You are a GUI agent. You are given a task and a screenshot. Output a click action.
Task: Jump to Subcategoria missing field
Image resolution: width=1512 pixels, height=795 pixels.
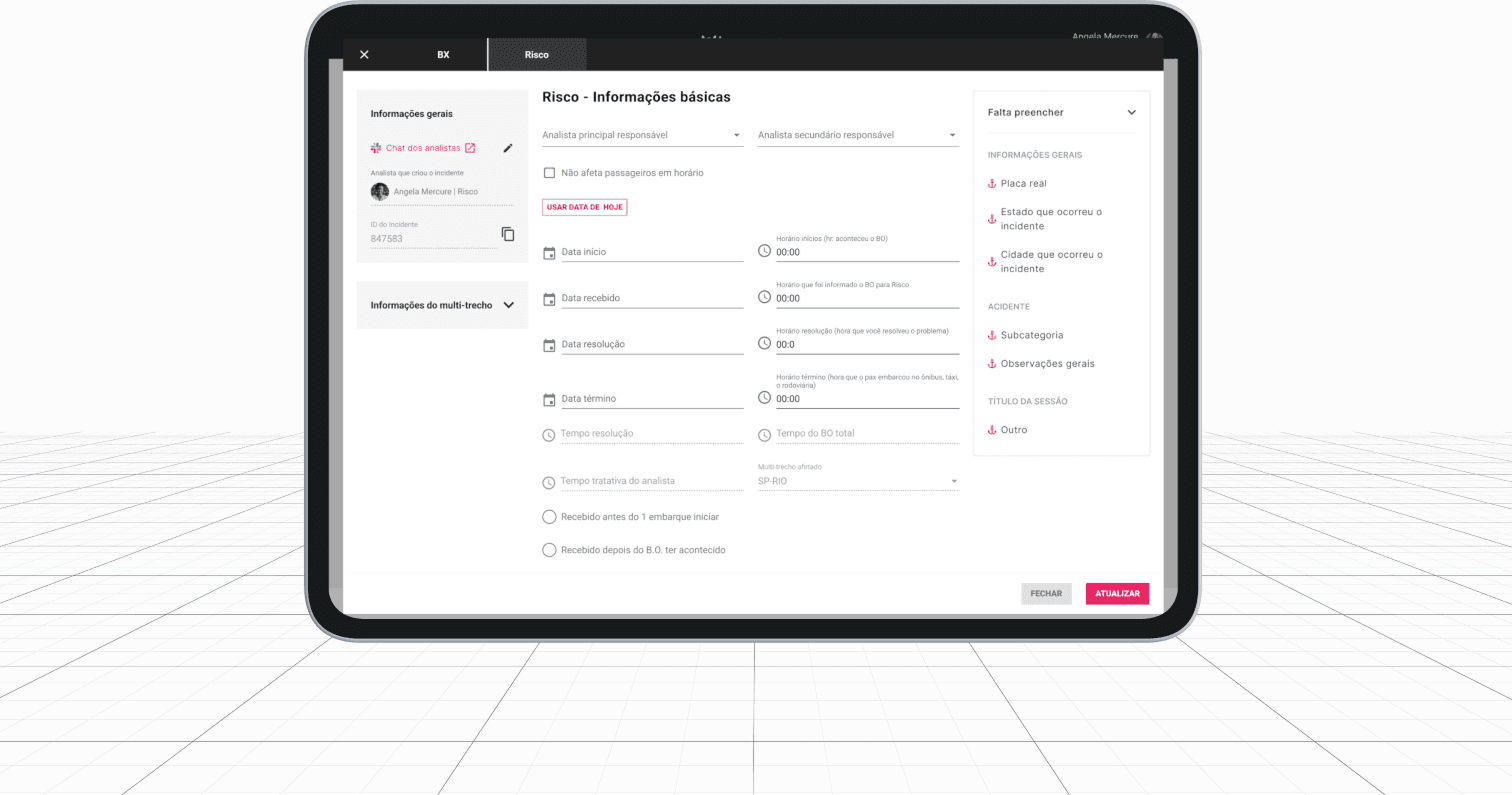(1031, 336)
